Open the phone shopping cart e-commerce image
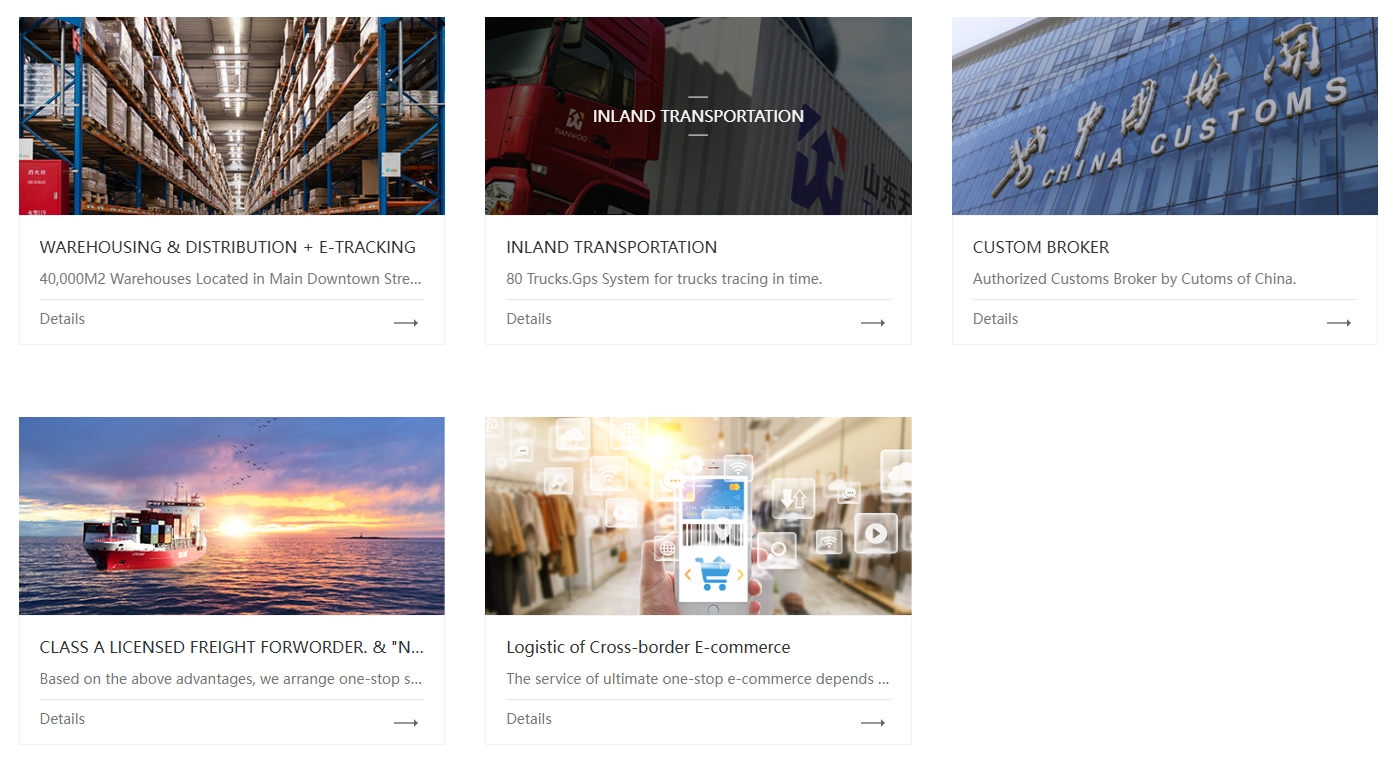 pyautogui.click(x=698, y=516)
